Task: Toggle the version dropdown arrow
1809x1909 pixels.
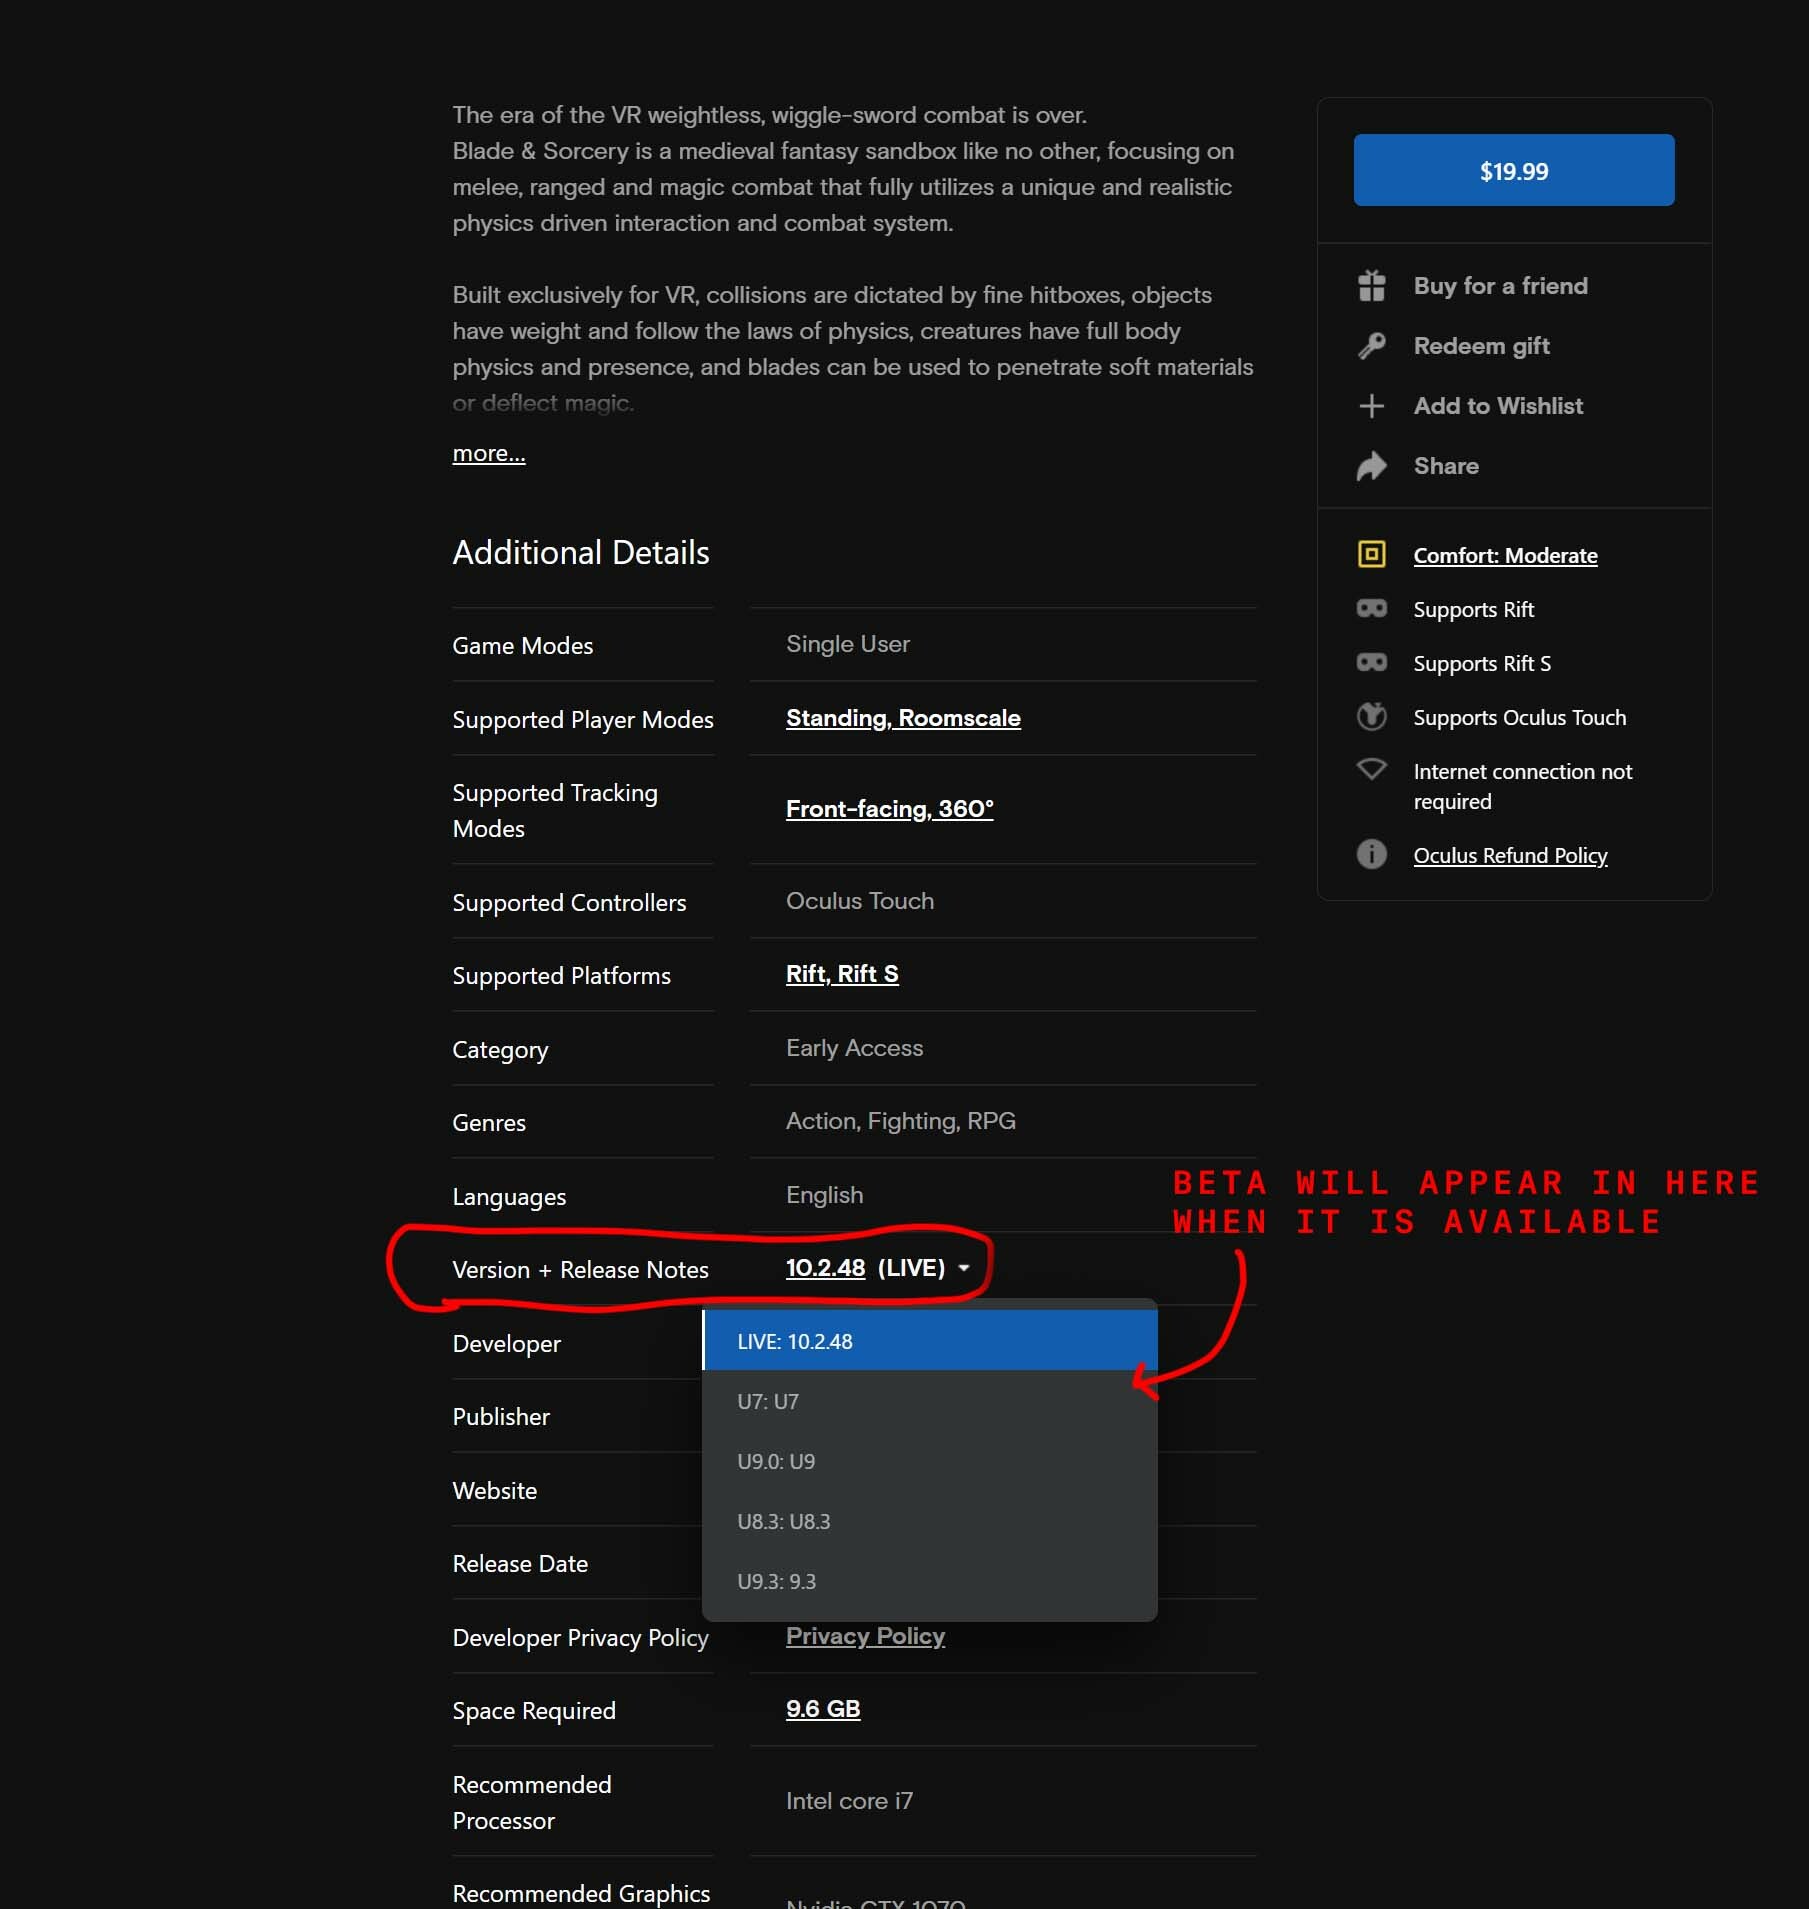Action: [963, 1268]
